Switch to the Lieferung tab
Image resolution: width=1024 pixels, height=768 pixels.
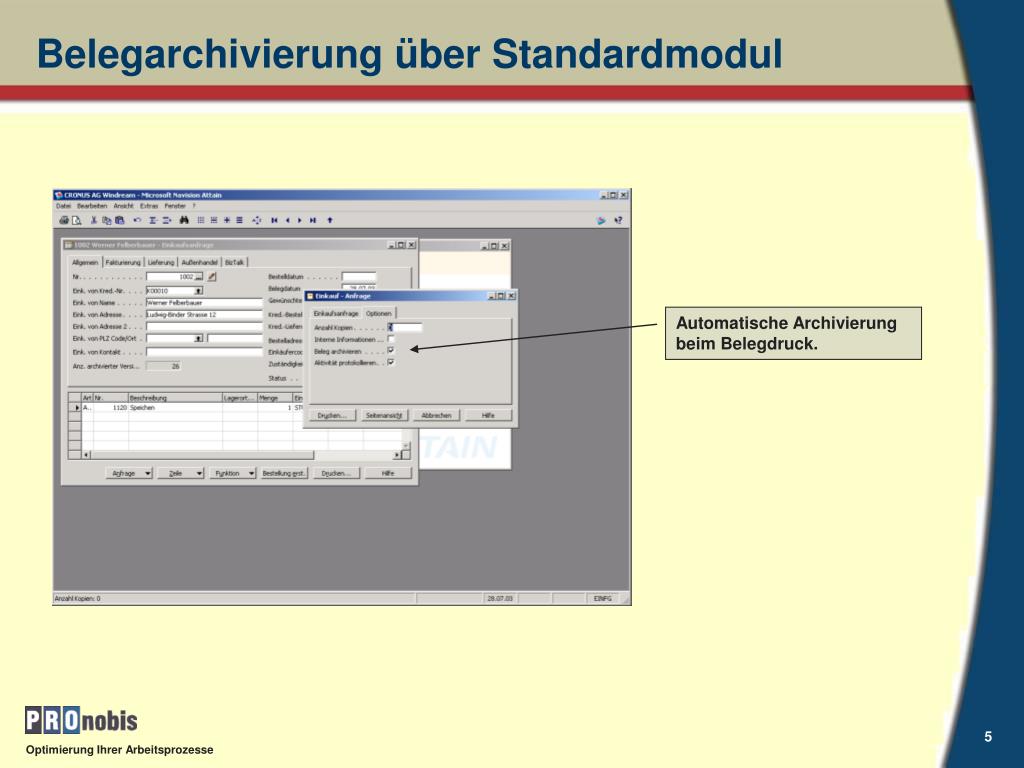point(161,263)
